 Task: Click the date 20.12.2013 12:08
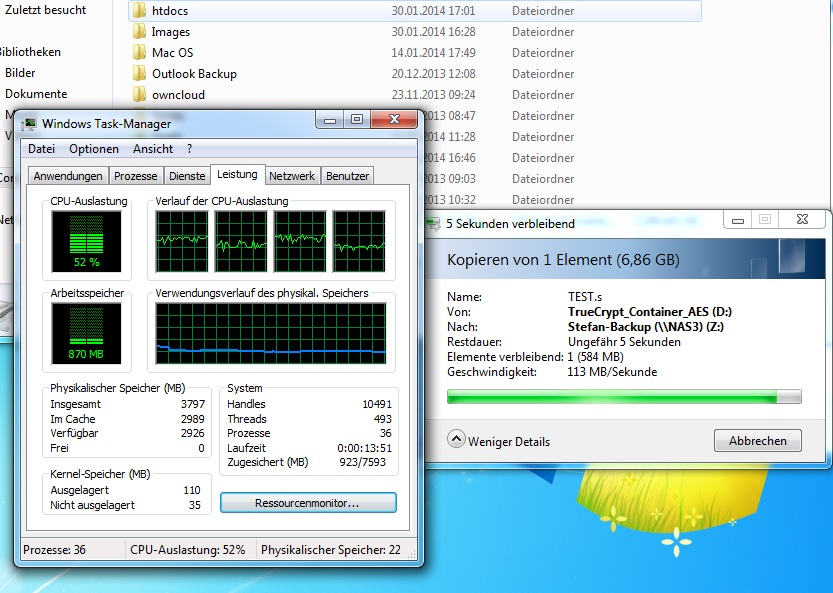pyautogui.click(x=434, y=73)
